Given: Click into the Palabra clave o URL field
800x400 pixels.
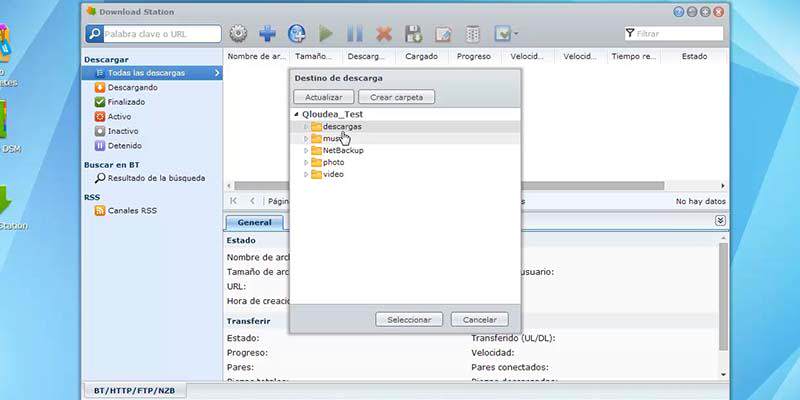Looking at the screenshot, I should pos(162,34).
